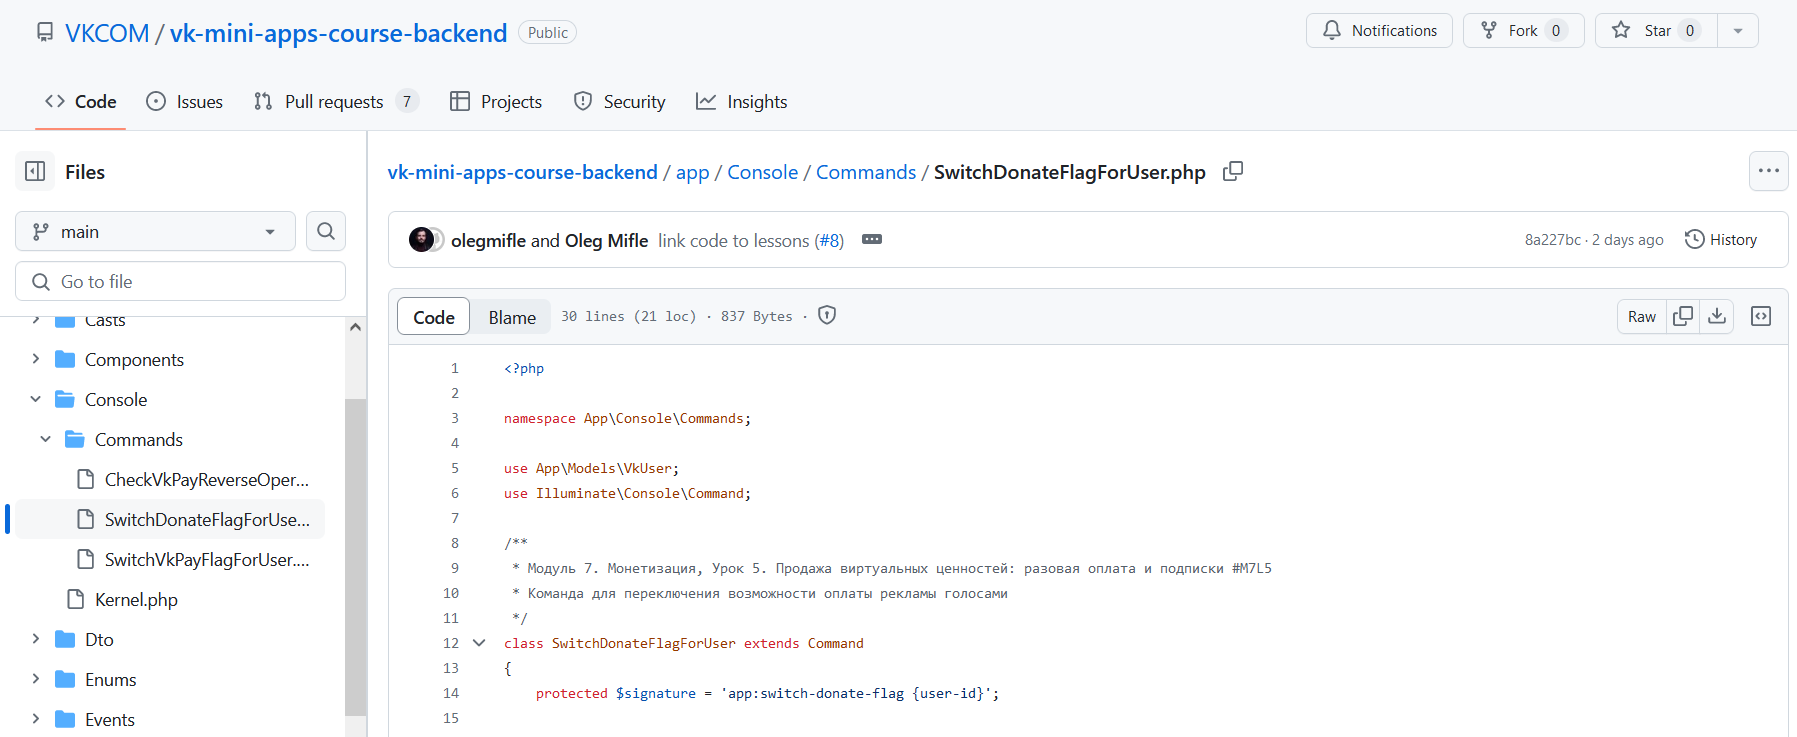Switch to Blame view
This screenshot has width=1797, height=737.
tap(512, 317)
